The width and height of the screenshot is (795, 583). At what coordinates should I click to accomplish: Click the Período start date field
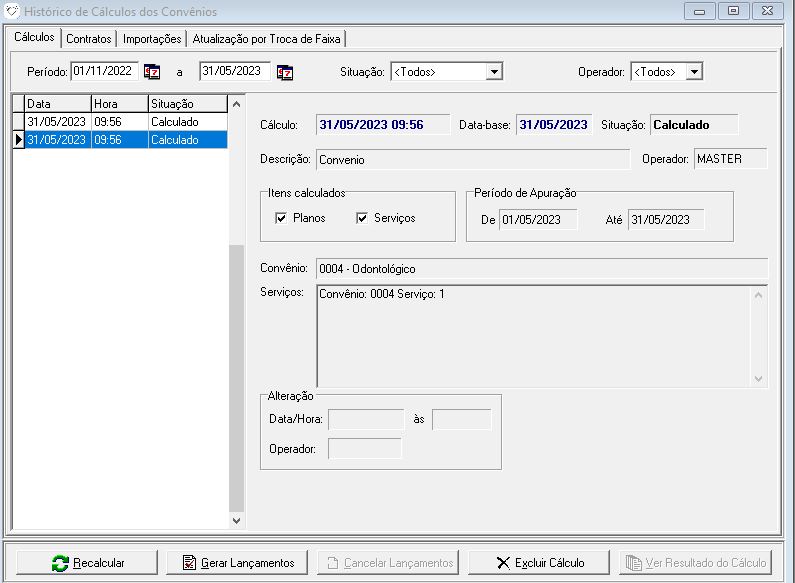(104, 71)
